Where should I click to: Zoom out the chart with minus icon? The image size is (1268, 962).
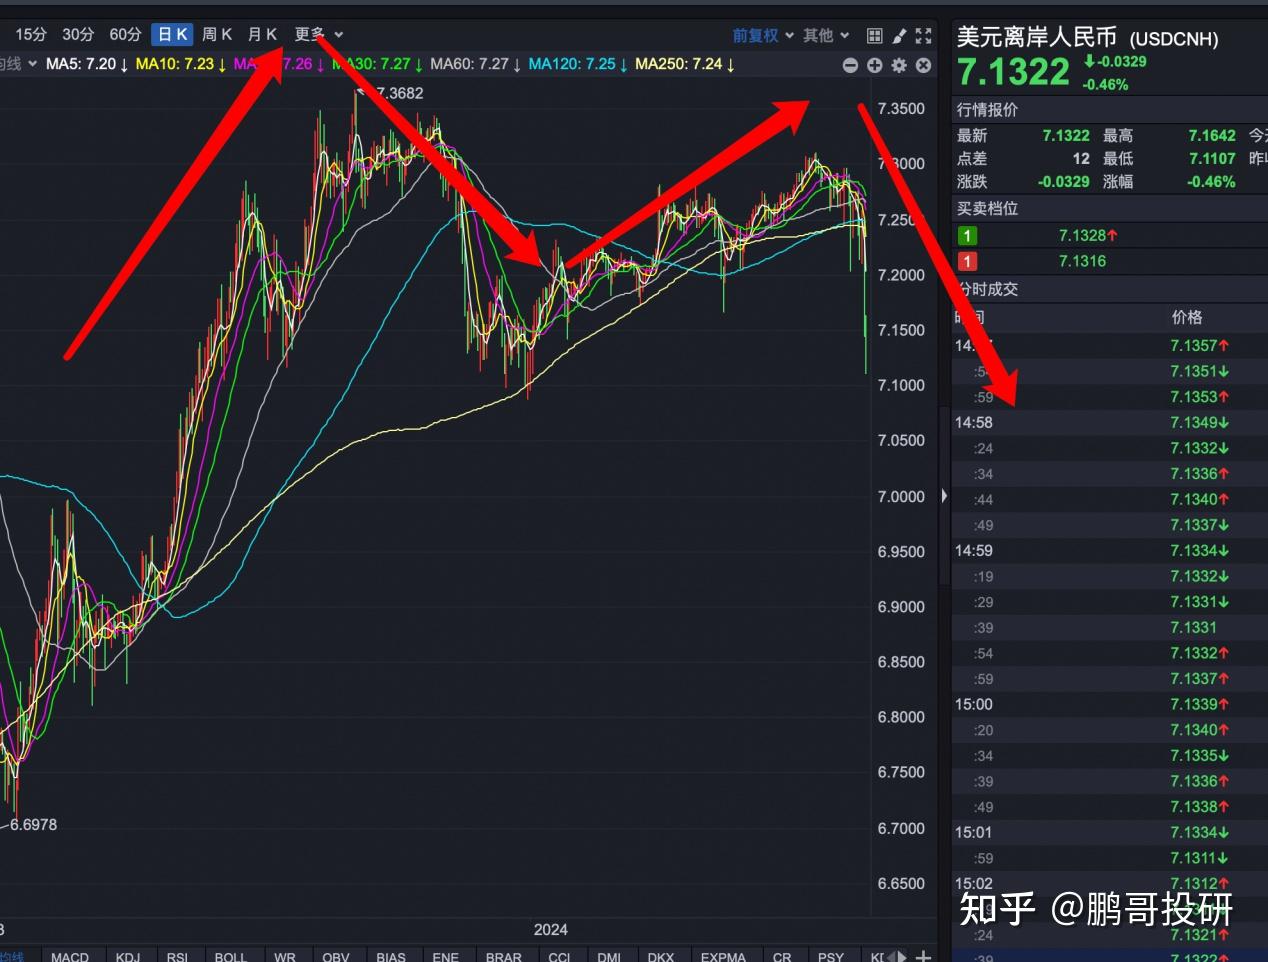click(x=849, y=64)
